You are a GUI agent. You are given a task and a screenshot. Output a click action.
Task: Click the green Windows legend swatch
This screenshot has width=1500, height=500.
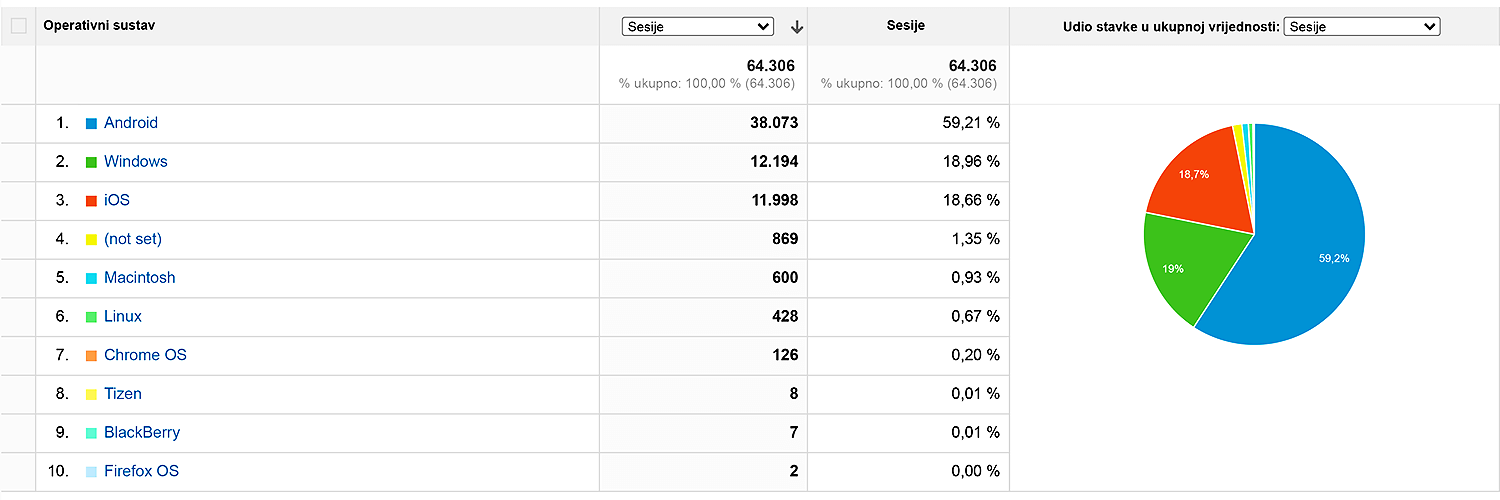click(x=91, y=162)
